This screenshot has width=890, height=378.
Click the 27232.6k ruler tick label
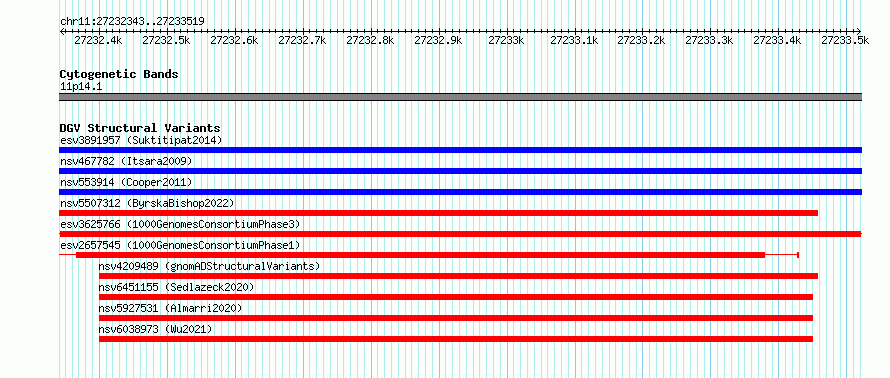234,40
